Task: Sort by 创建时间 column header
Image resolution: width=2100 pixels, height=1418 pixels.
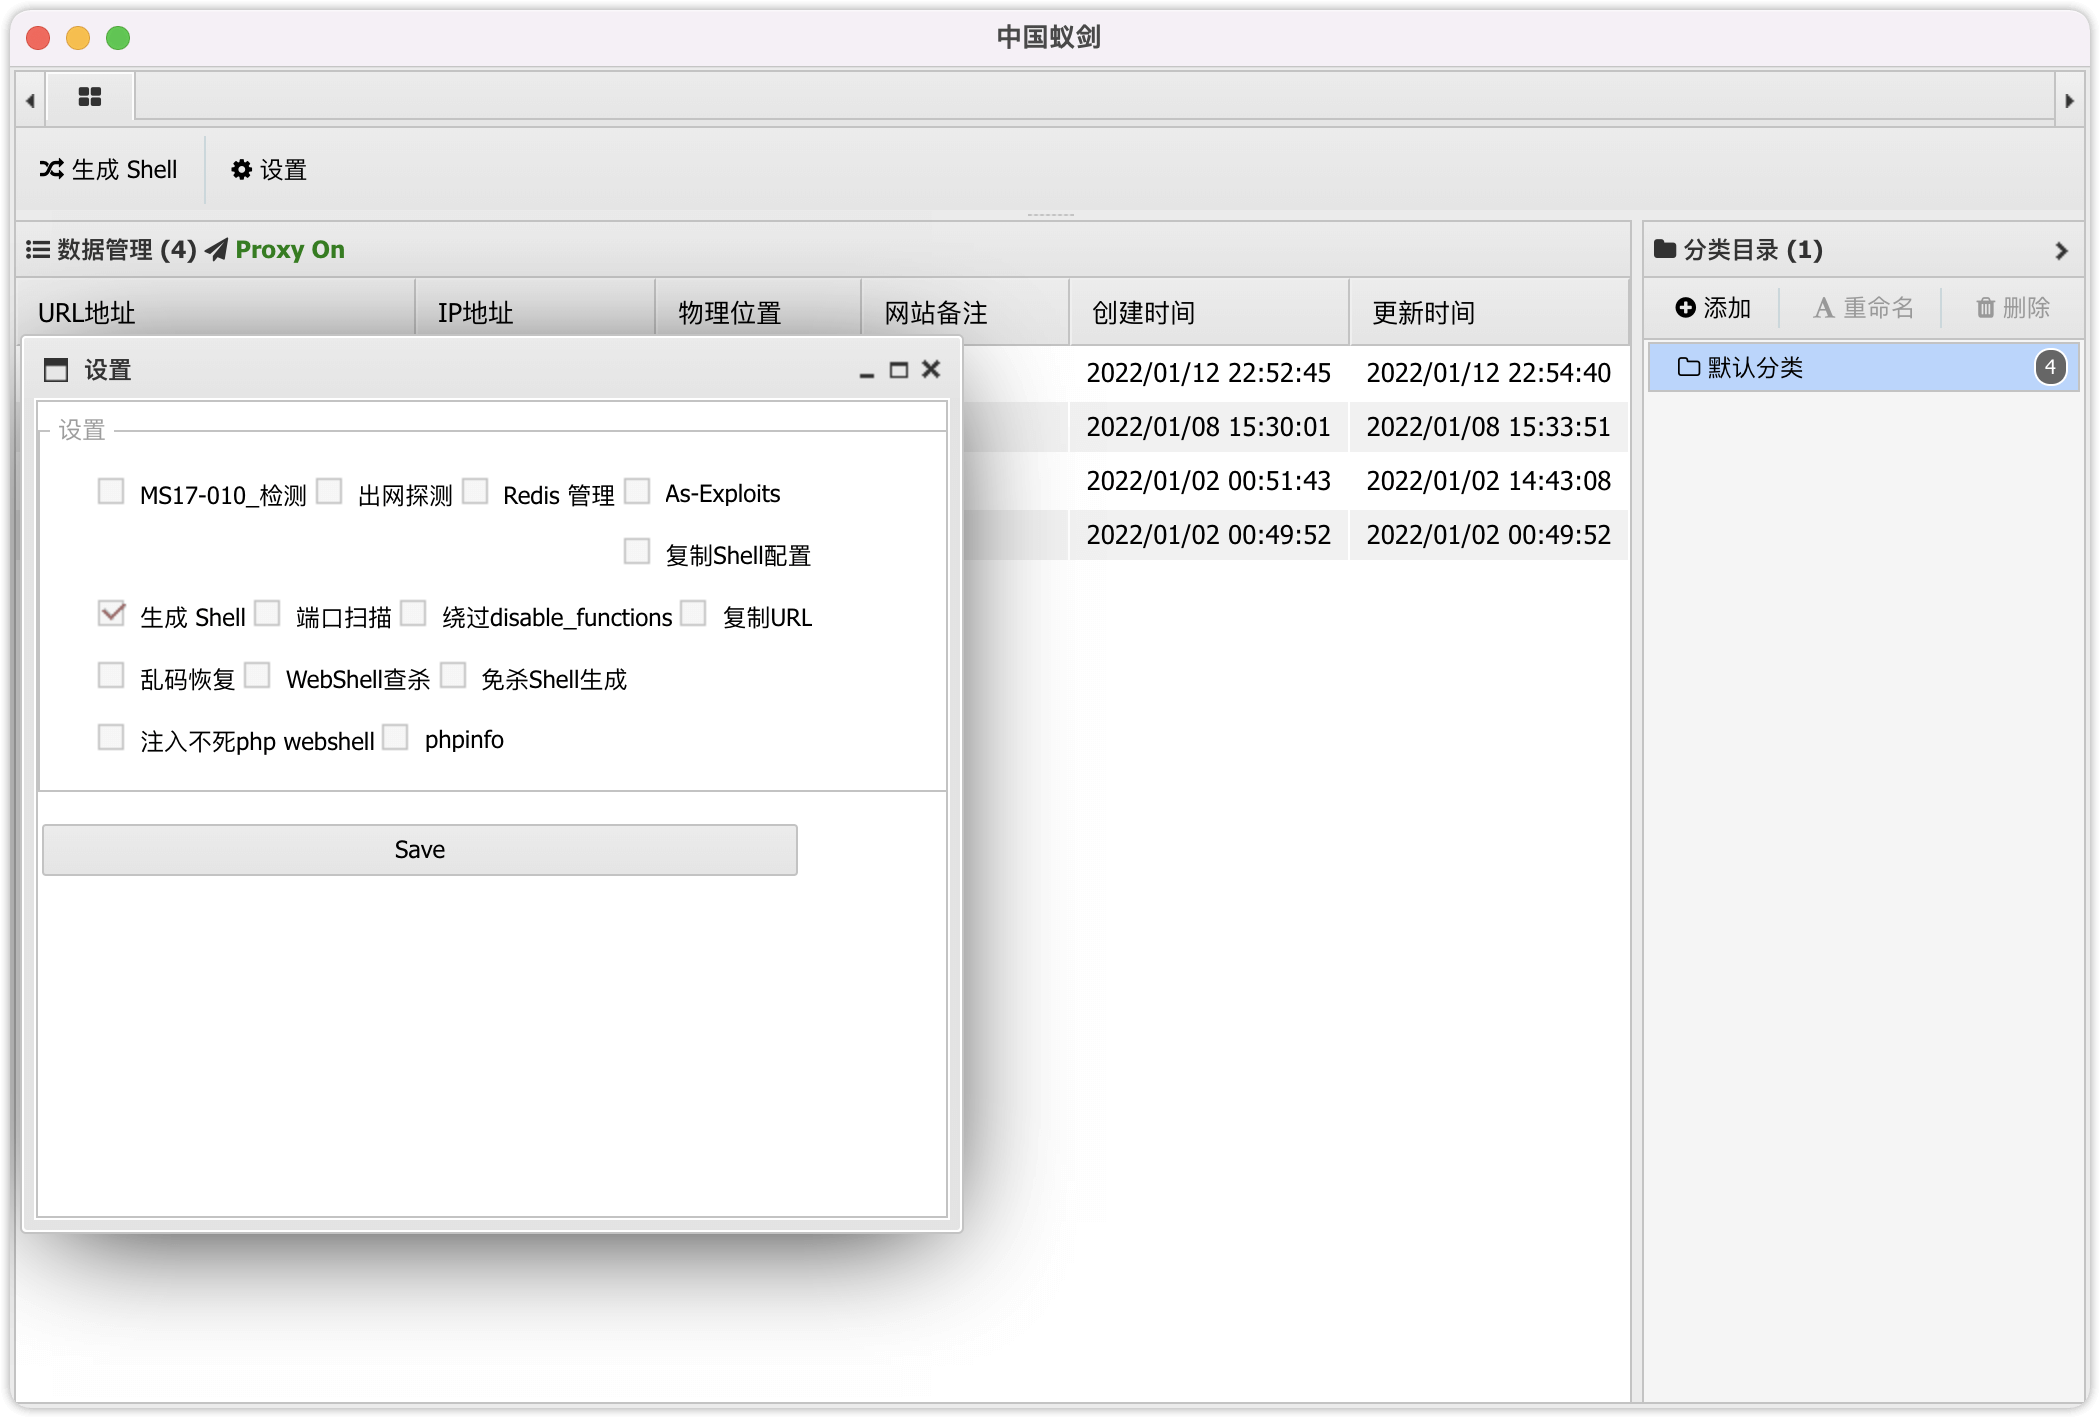Action: (1144, 313)
